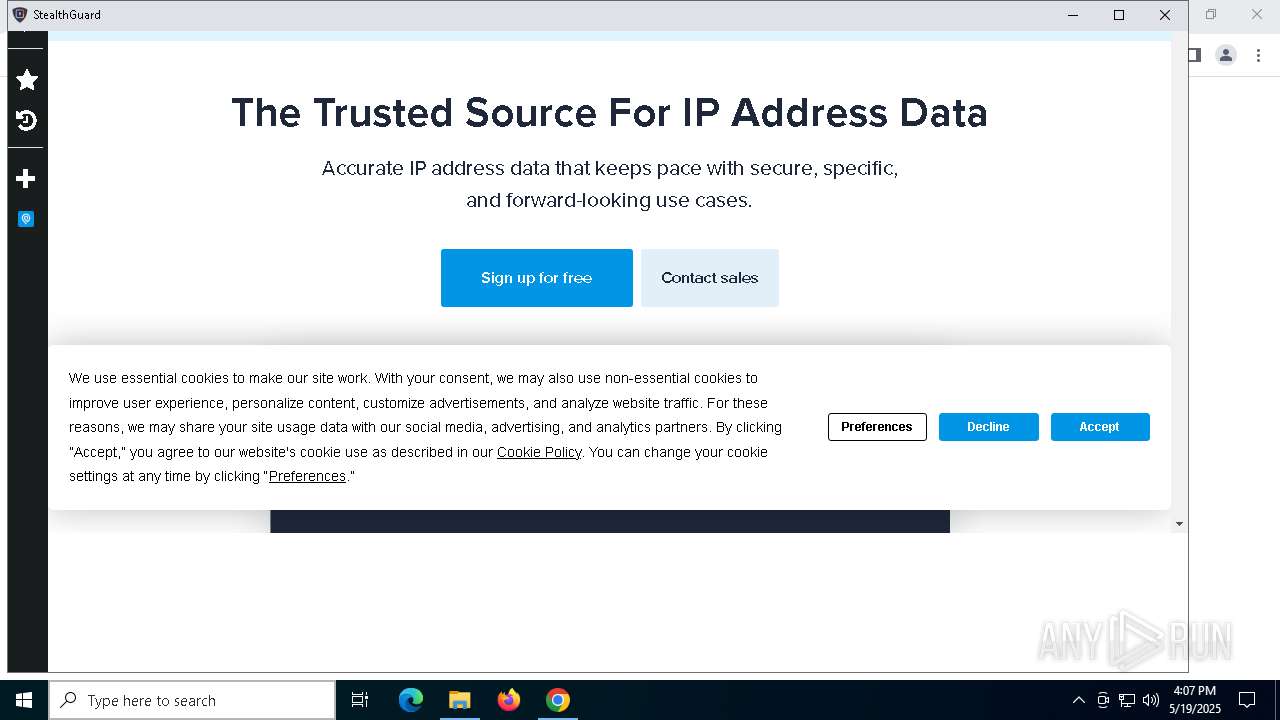This screenshot has width=1280, height=720.
Task: Click the inline Preferences link in cookie text
Action: pyautogui.click(x=307, y=476)
